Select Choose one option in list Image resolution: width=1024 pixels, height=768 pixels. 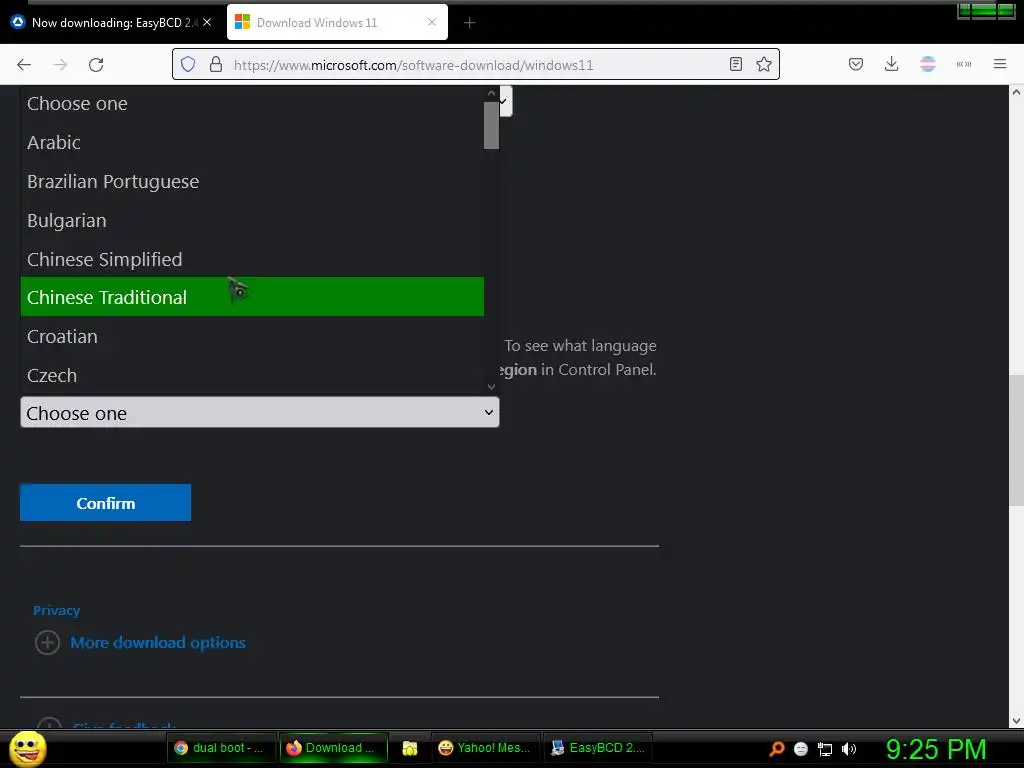(252, 104)
